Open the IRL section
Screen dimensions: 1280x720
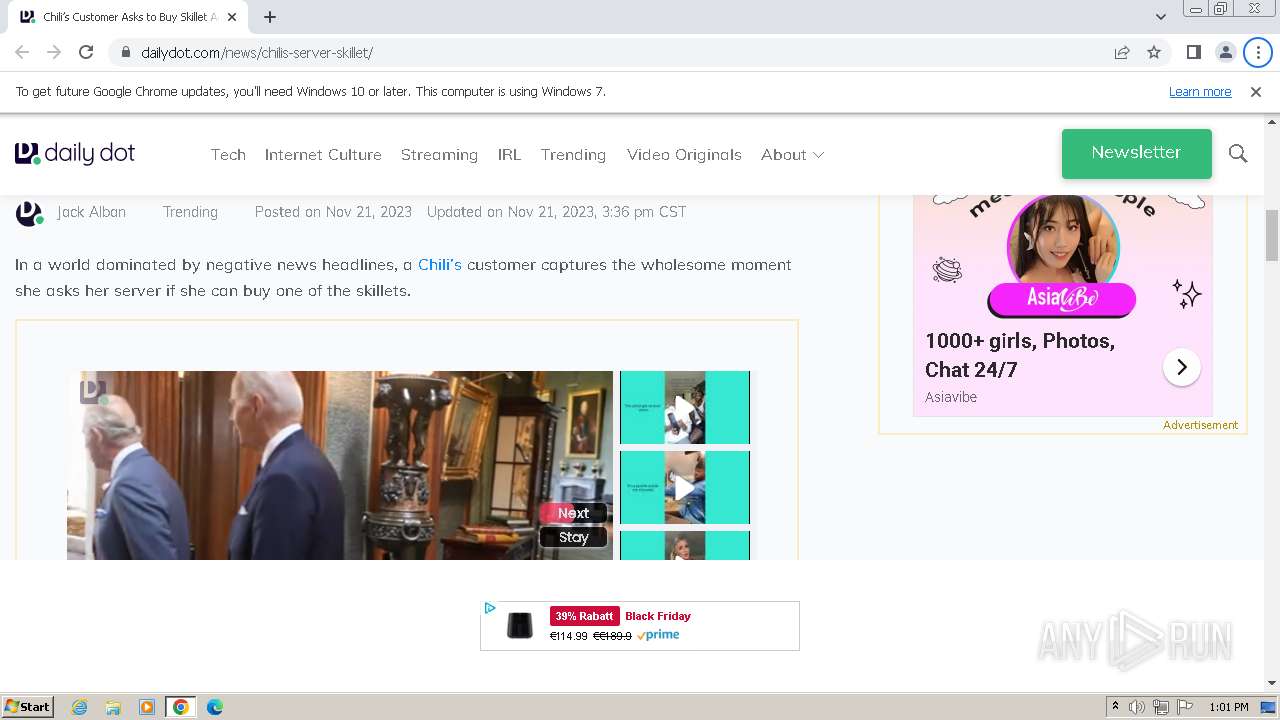pyautogui.click(x=509, y=154)
